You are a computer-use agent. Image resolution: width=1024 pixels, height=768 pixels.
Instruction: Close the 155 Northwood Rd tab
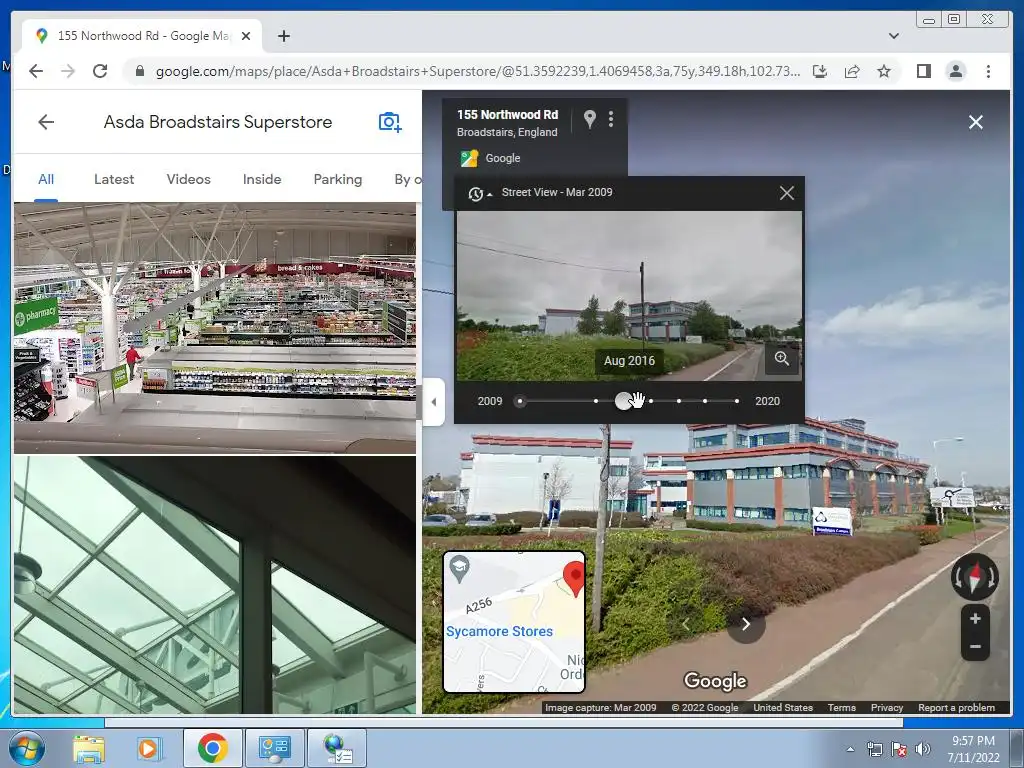(x=246, y=36)
